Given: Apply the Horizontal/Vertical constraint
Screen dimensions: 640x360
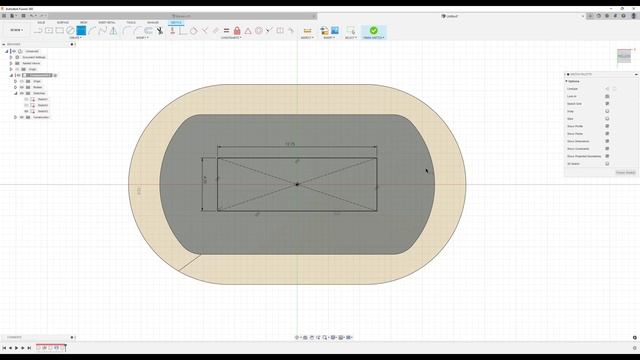Looking at the screenshot, I should [x=173, y=31].
